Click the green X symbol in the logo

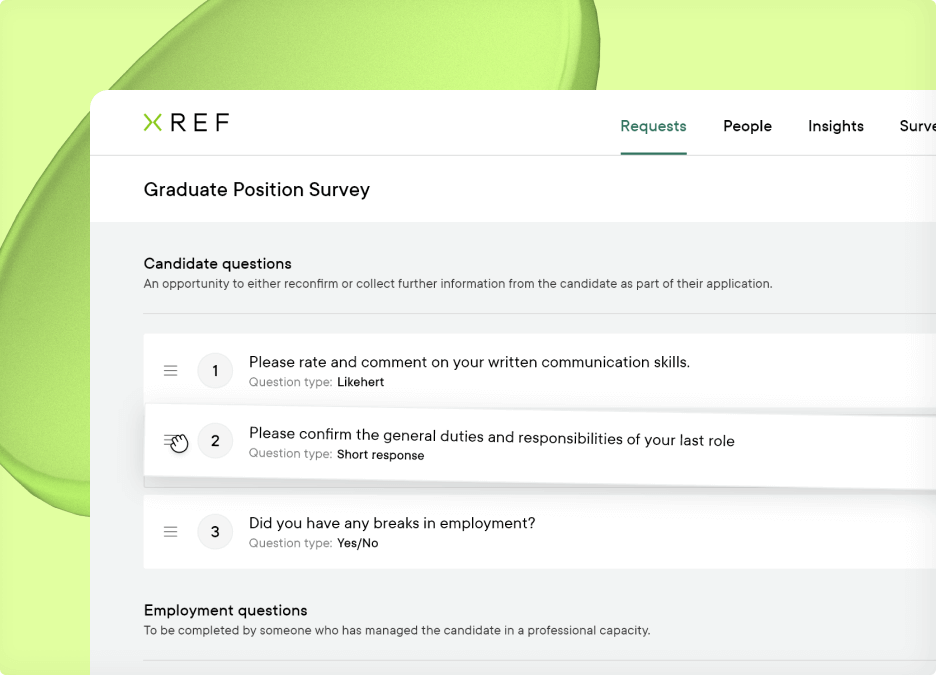(152, 122)
